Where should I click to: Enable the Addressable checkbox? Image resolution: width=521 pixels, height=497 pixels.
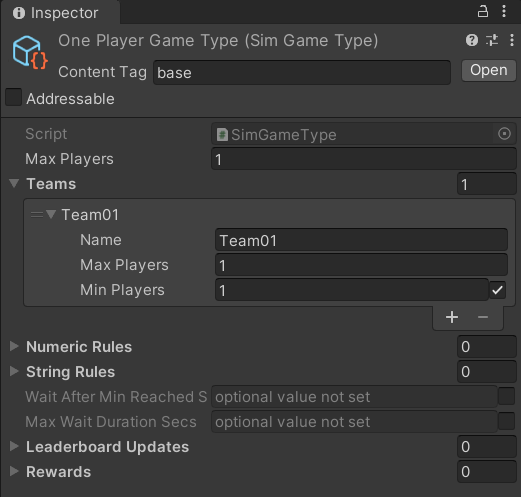(14, 97)
